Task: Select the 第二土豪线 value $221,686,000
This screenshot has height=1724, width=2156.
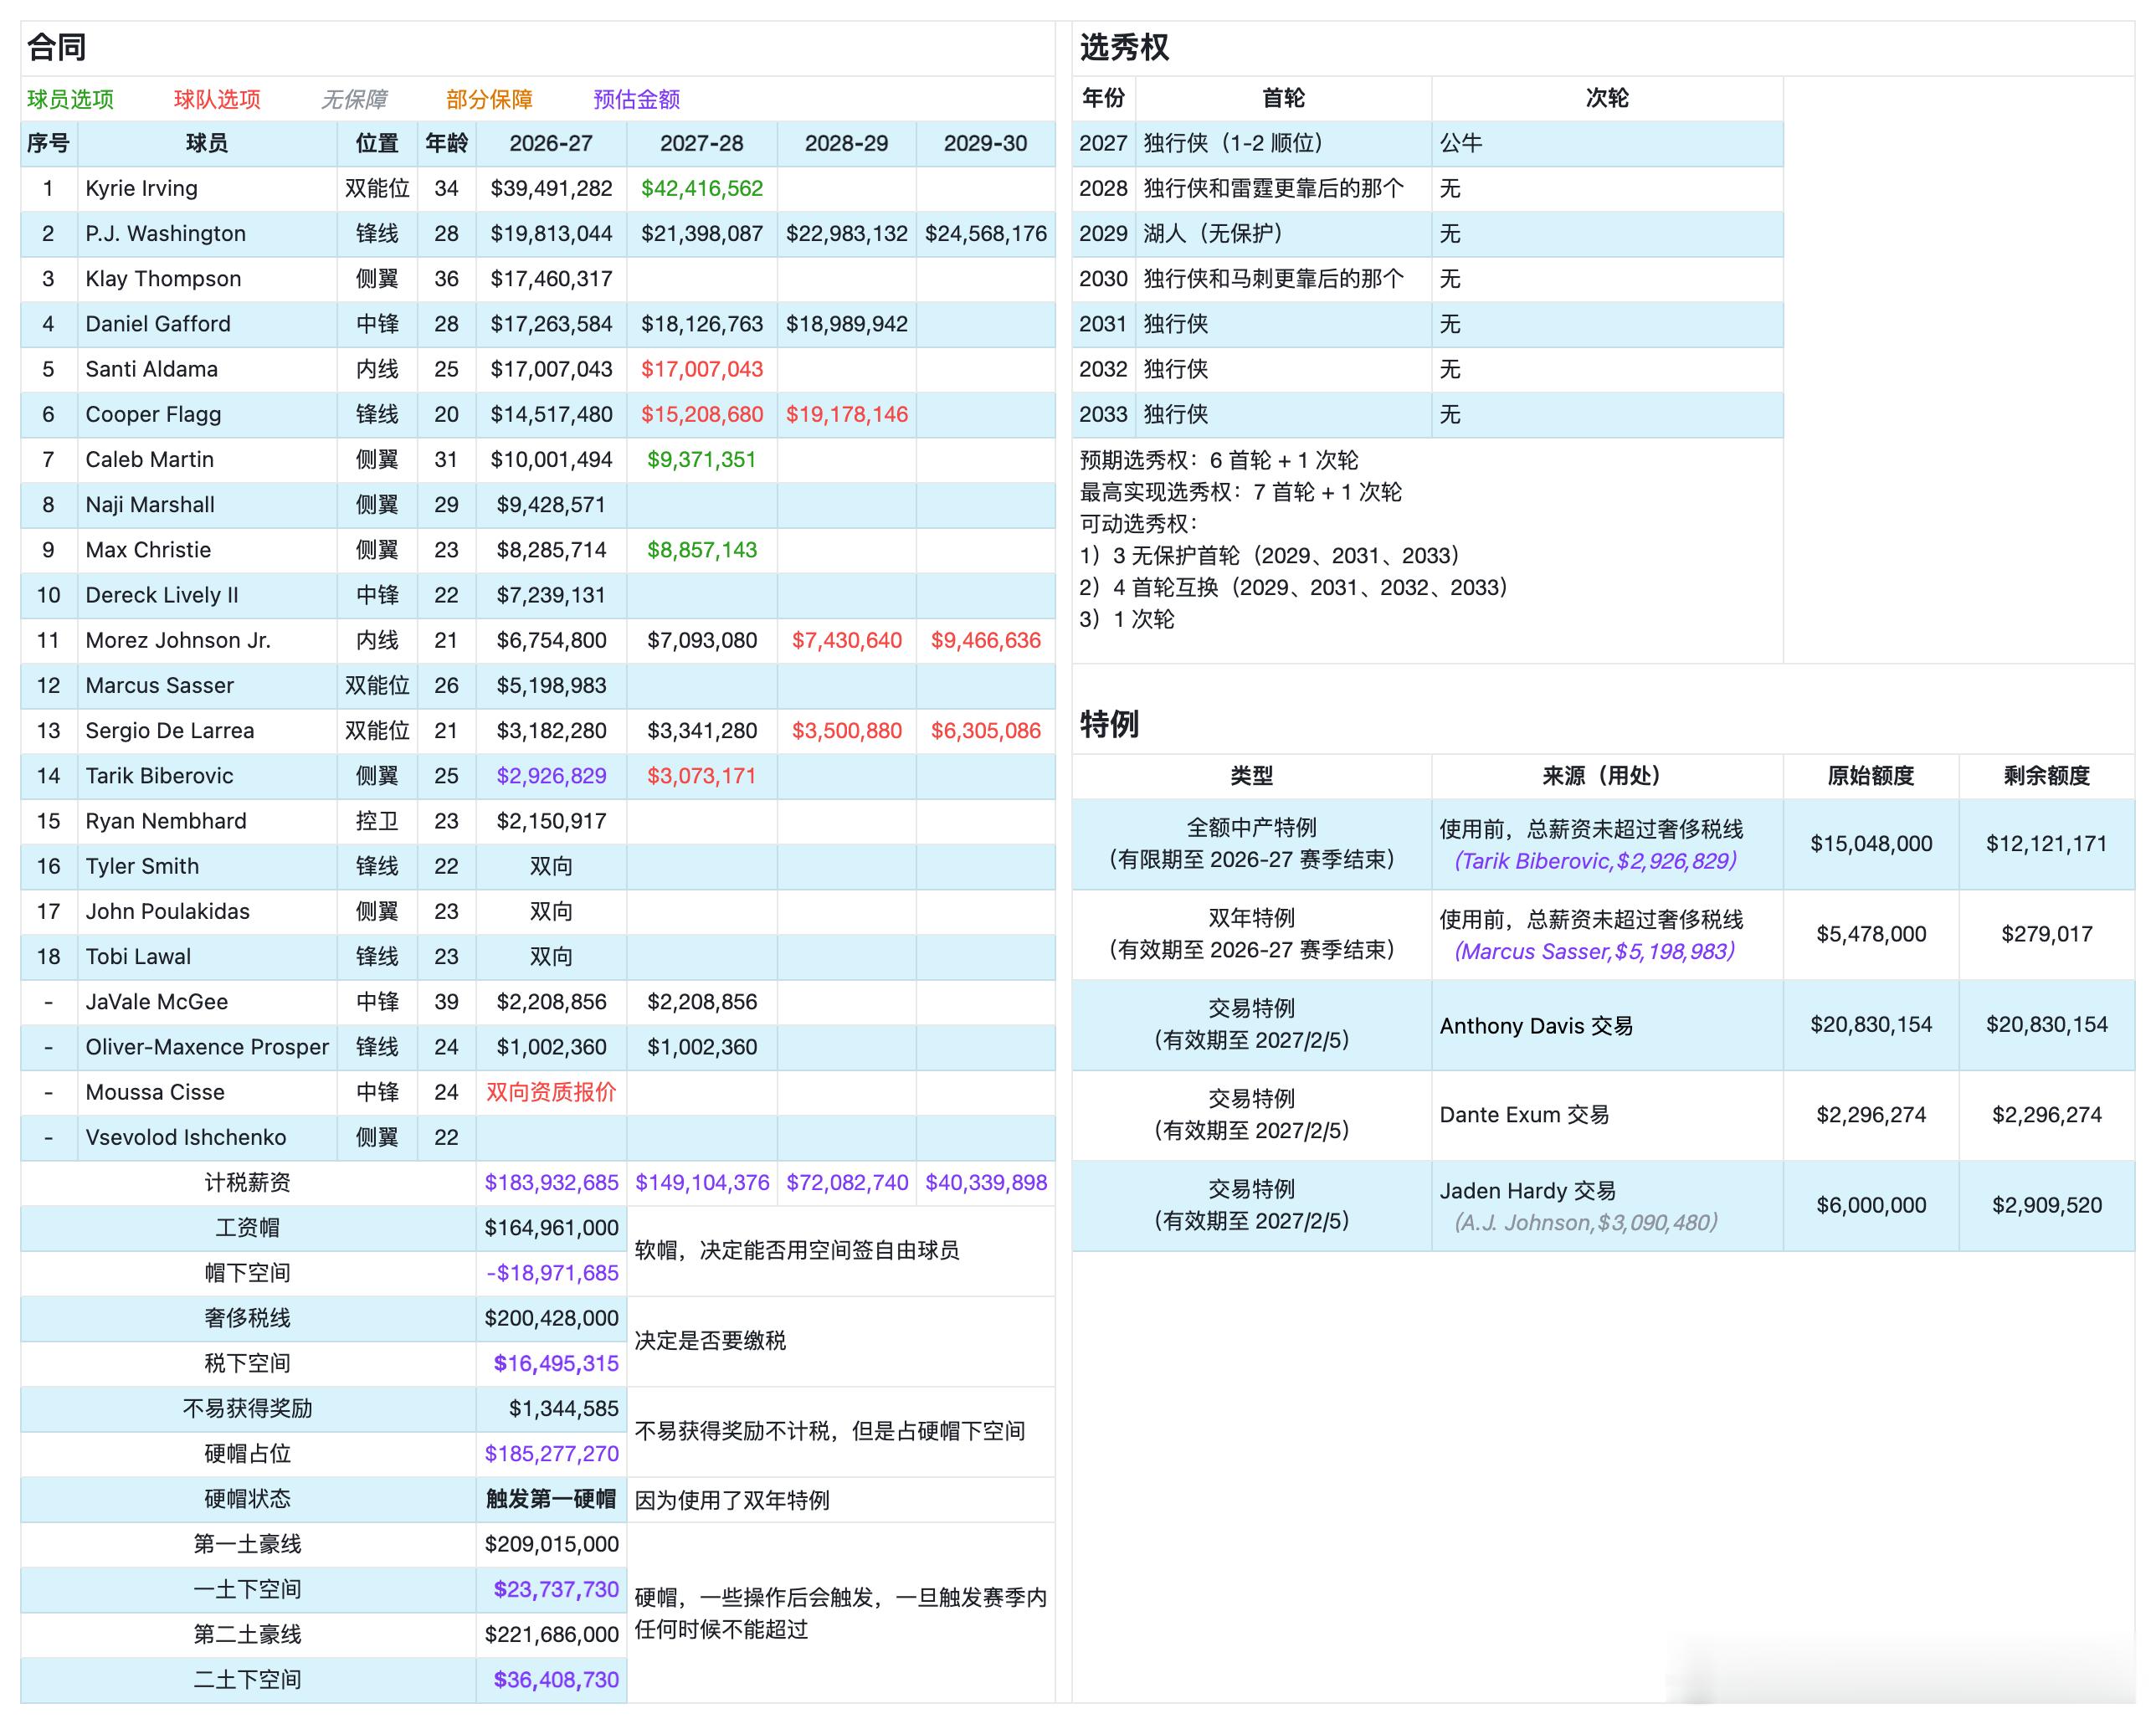Action: click(551, 1634)
